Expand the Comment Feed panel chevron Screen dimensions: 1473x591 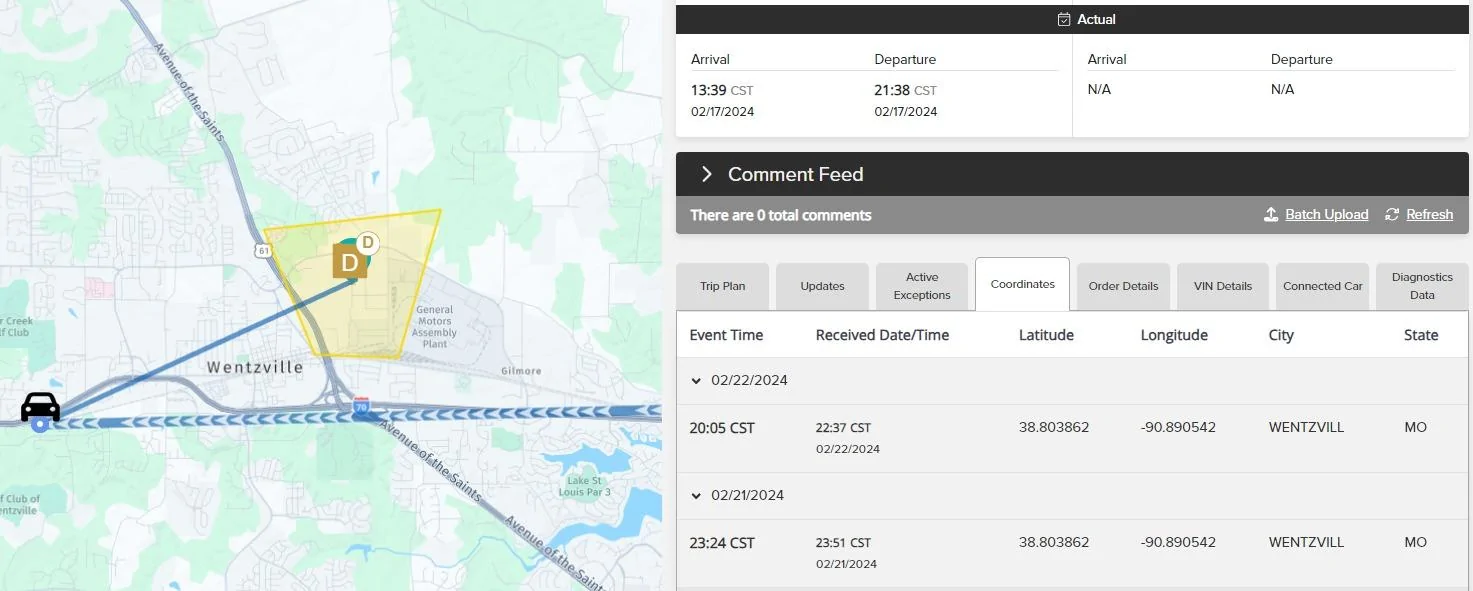point(706,174)
